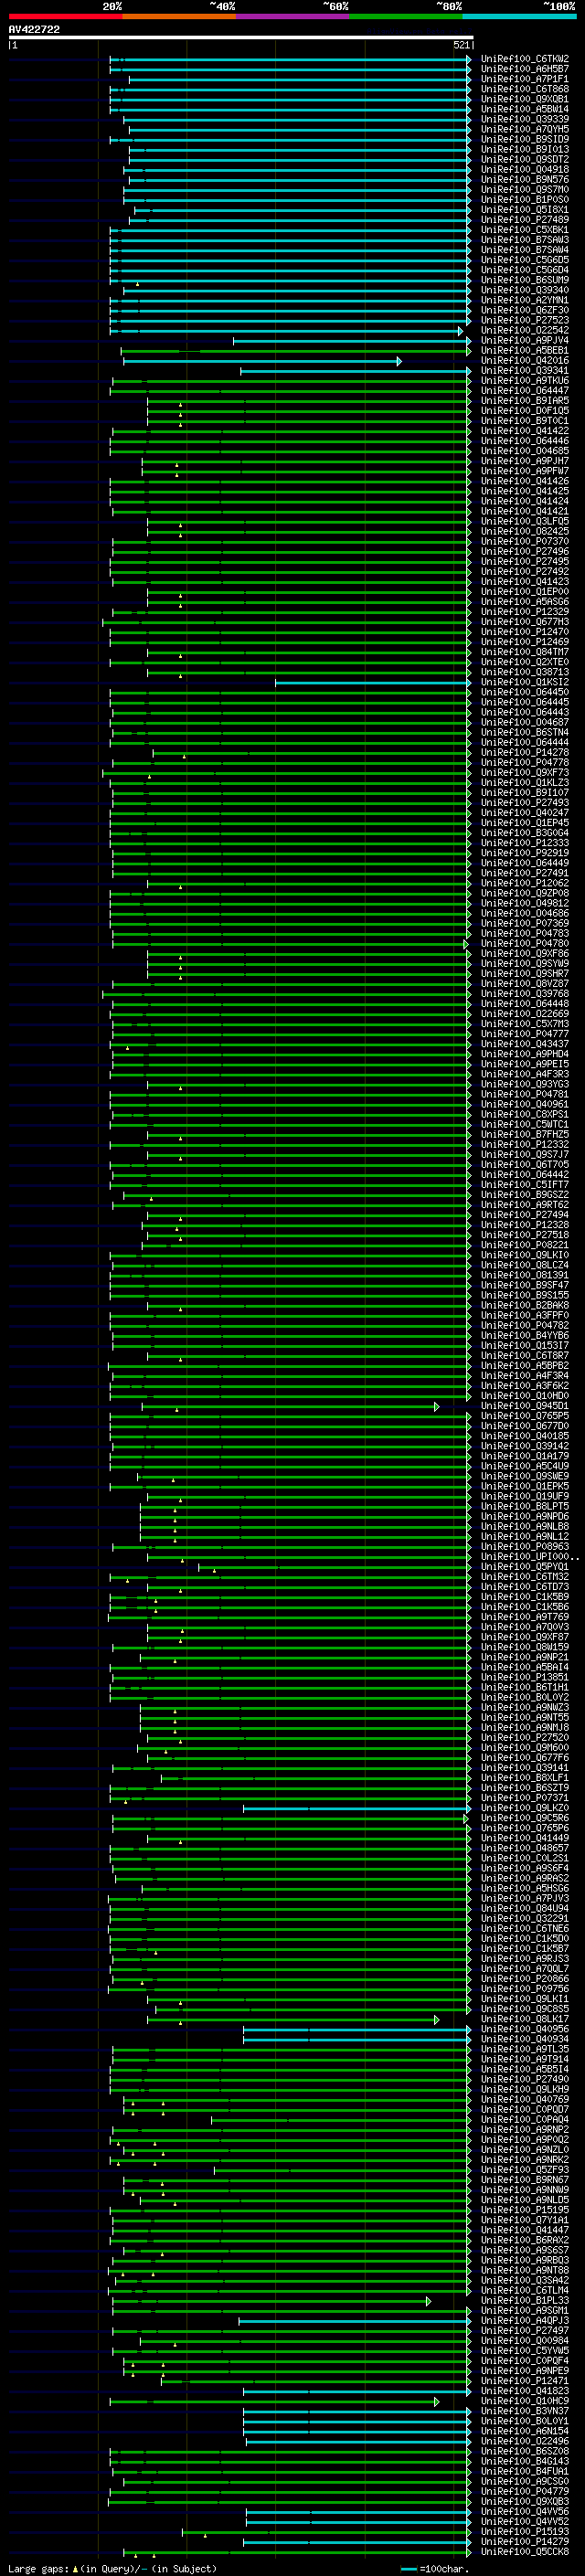Select hit UniRef100_C0PQD7
This screenshot has height=2576, width=585.
click(525, 2109)
